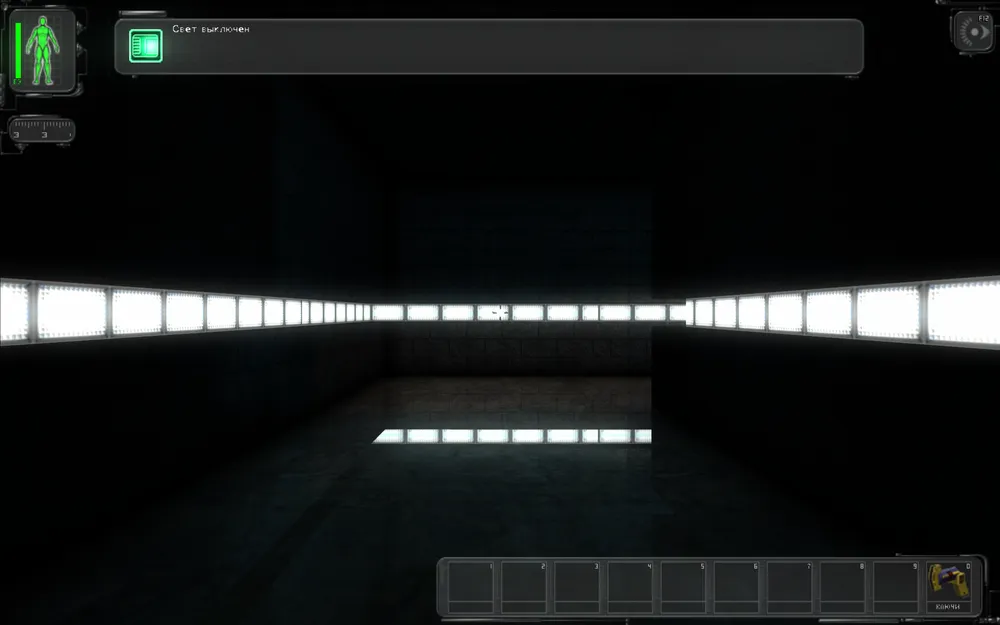1000x625 pixels.
Task: Select empty hotbar slot 3
Action: point(577,587)
